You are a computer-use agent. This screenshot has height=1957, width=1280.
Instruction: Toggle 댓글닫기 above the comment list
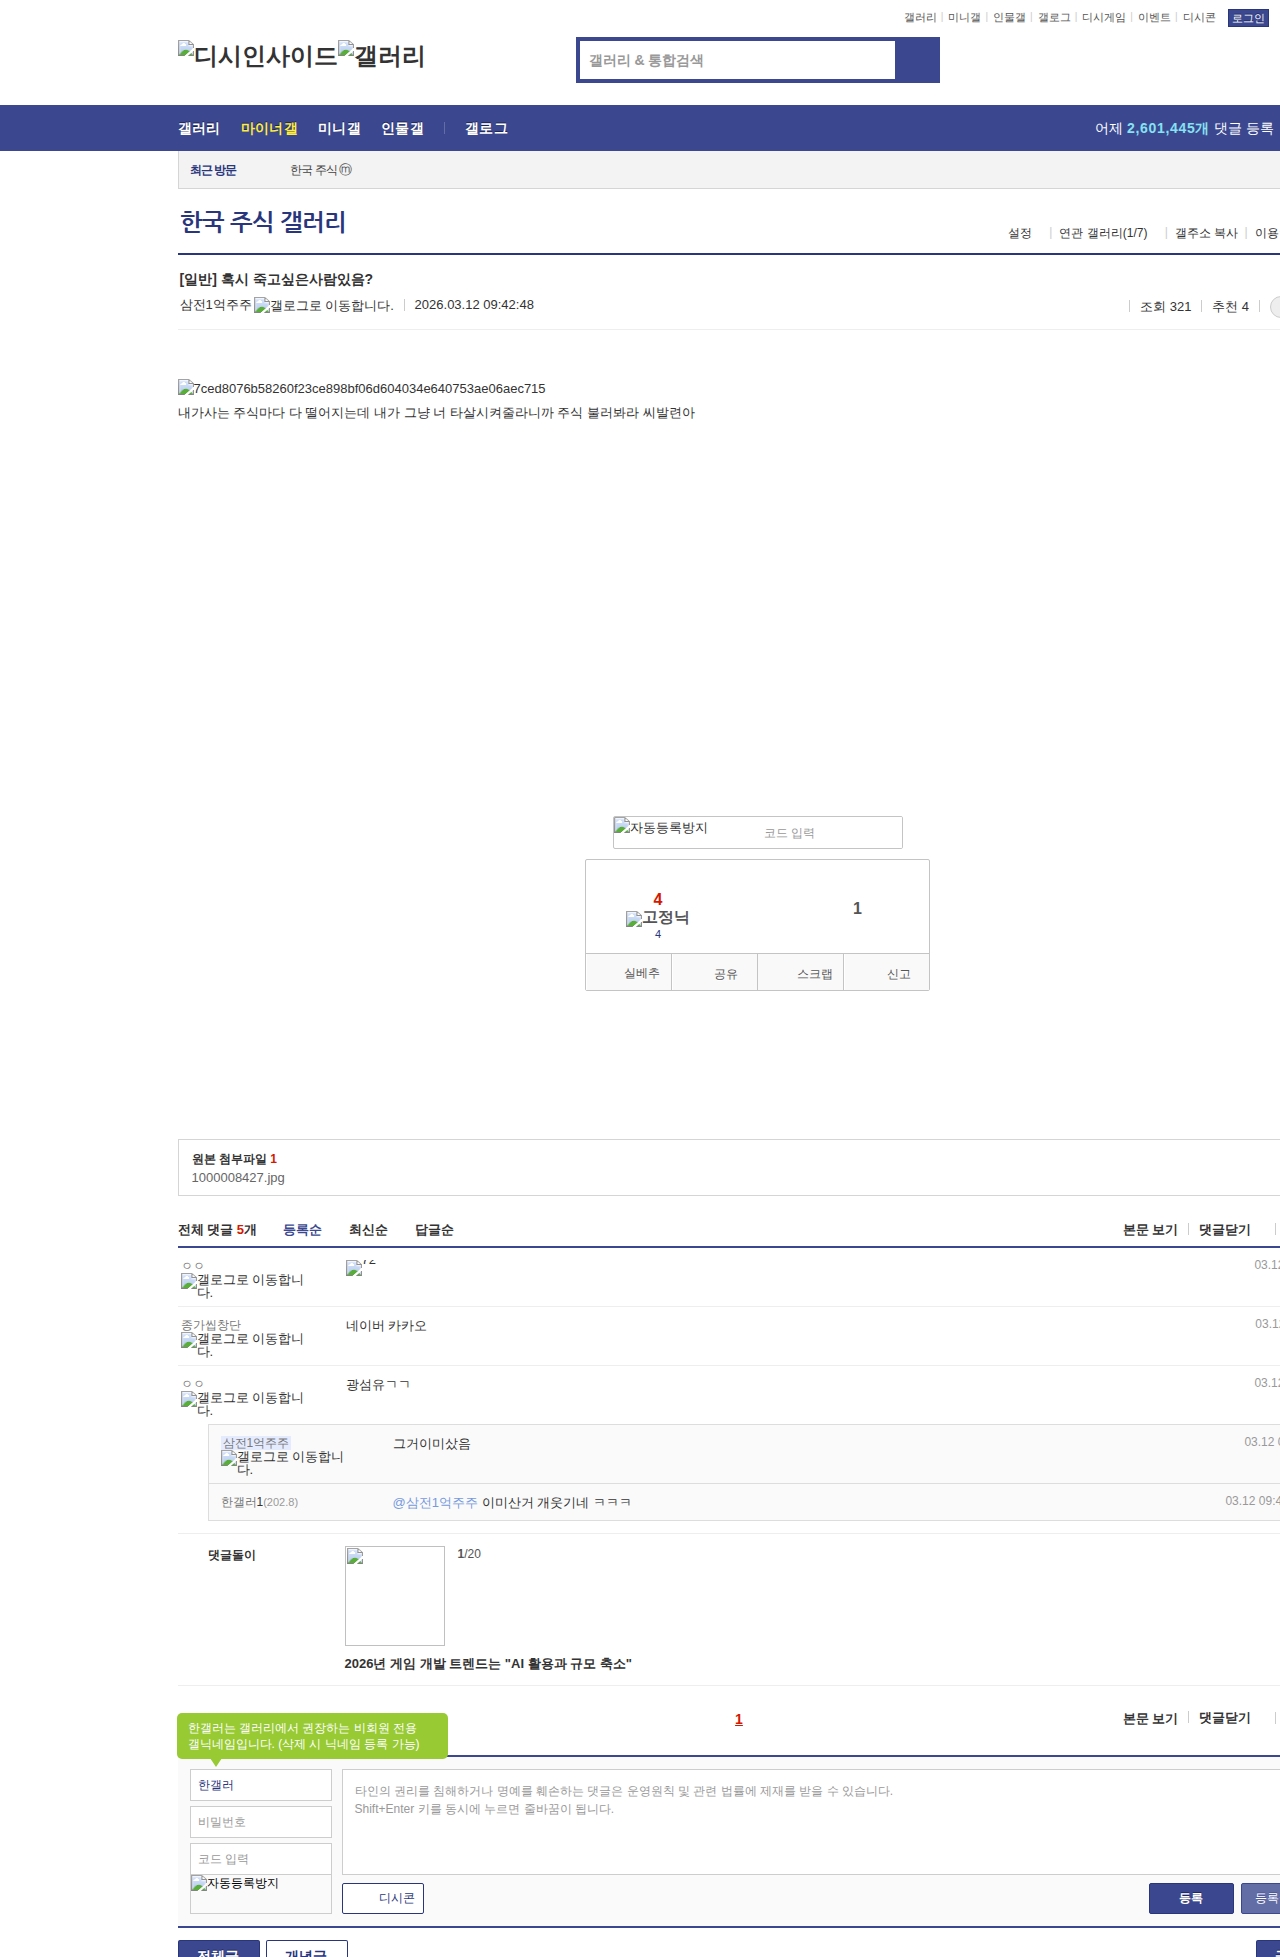tap(1224, 1230)
